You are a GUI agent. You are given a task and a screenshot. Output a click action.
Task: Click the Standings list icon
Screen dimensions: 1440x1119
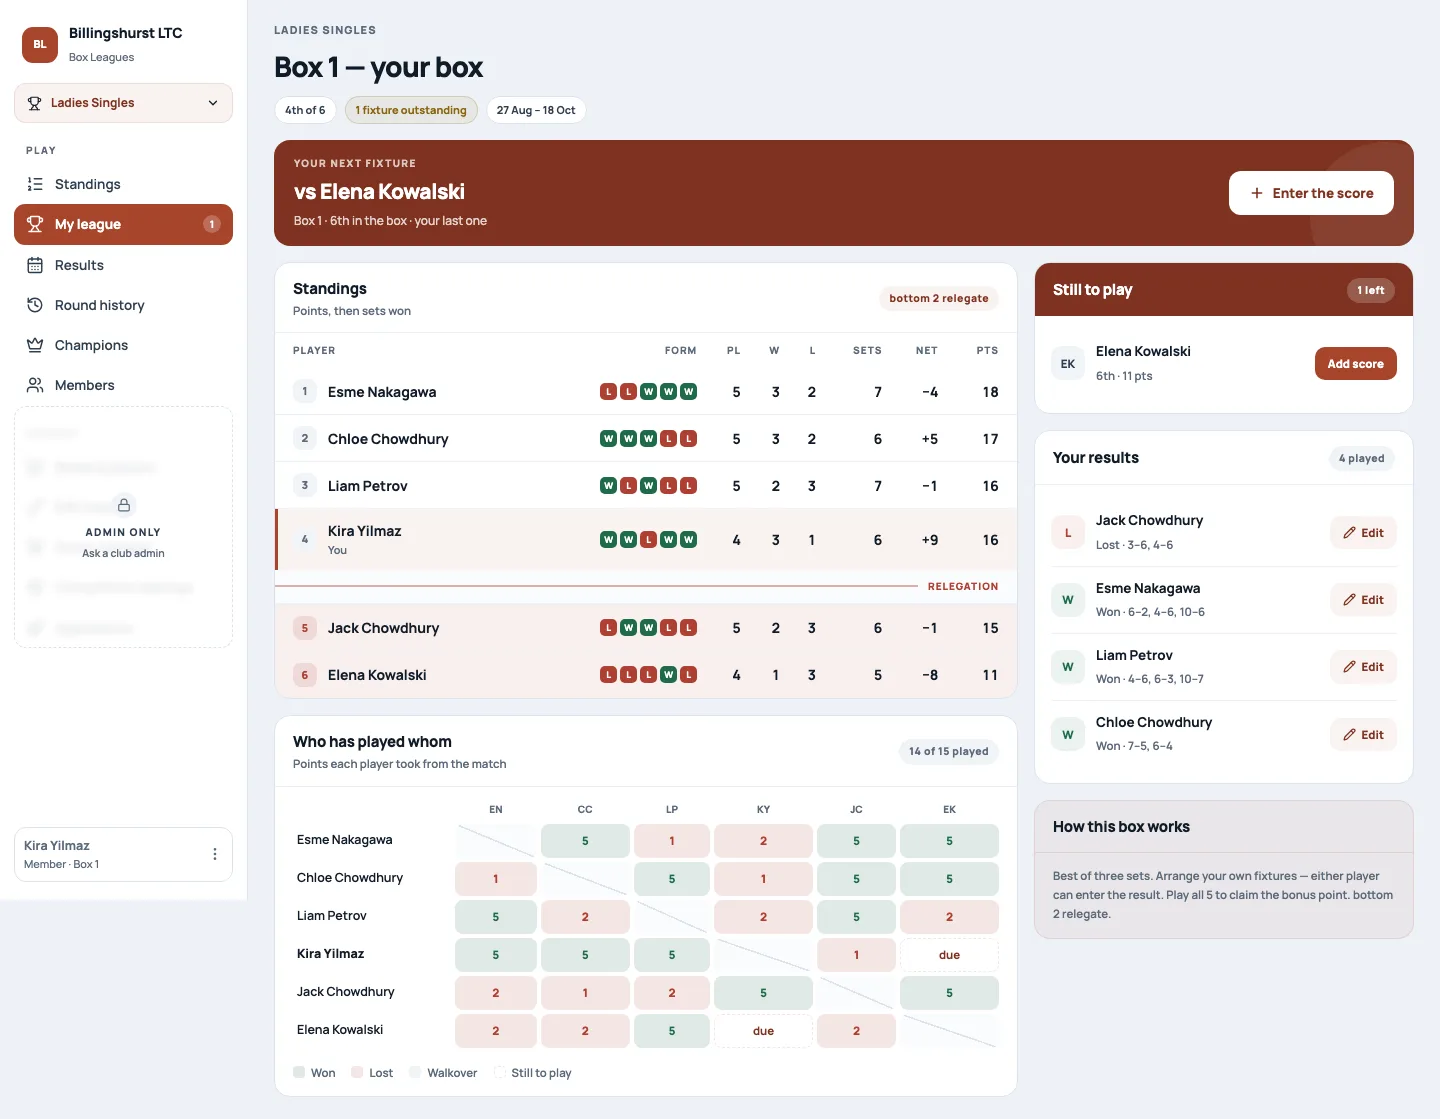click(35, 184)
